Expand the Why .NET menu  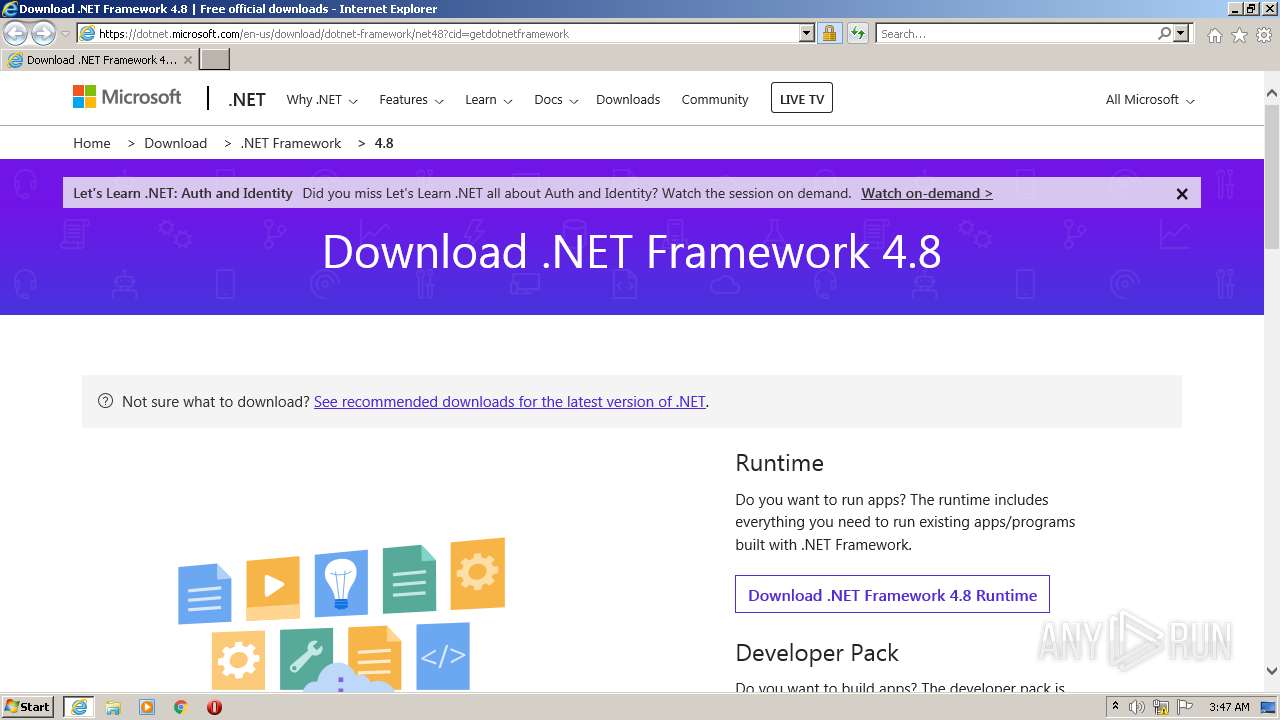click(x=320, y=100)
